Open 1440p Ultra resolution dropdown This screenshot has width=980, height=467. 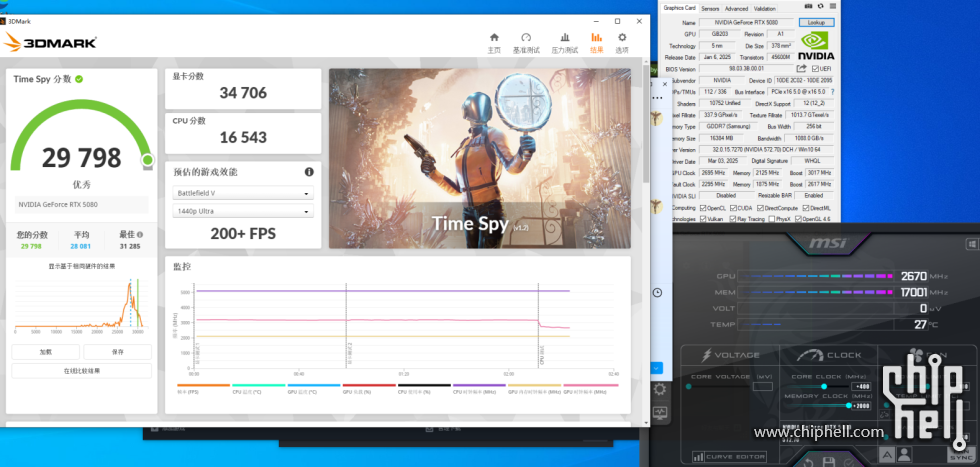pyautogui.click(x=243, y=211)
